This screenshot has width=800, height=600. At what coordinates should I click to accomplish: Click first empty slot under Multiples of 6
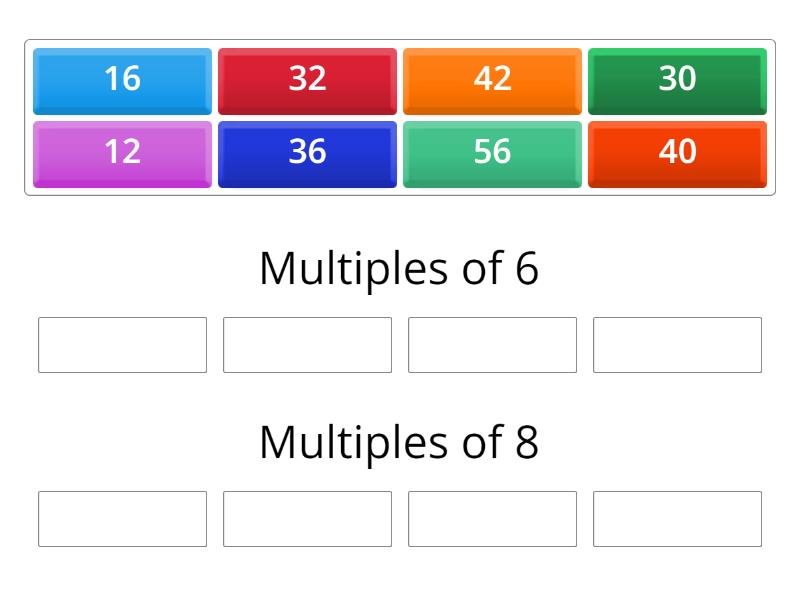click(x=122, y=345)
